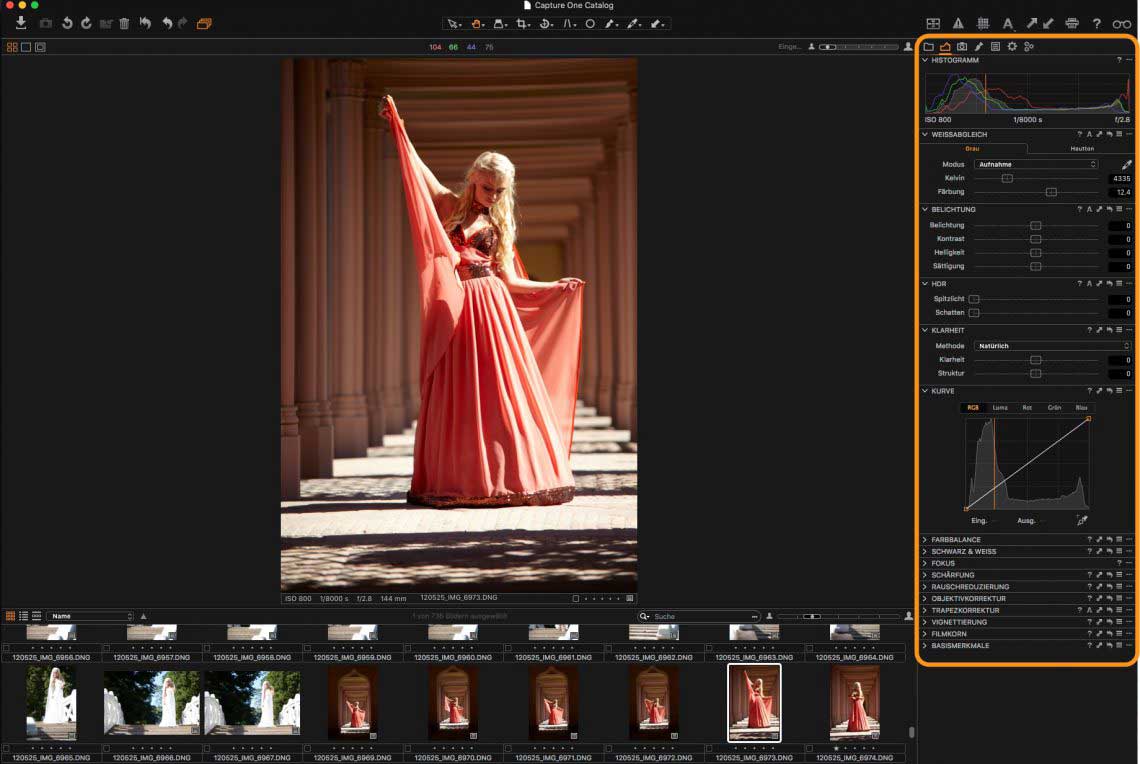Click the Import images icon
The width and height of the screenshot is (1140, 764).
pos(20,23)
